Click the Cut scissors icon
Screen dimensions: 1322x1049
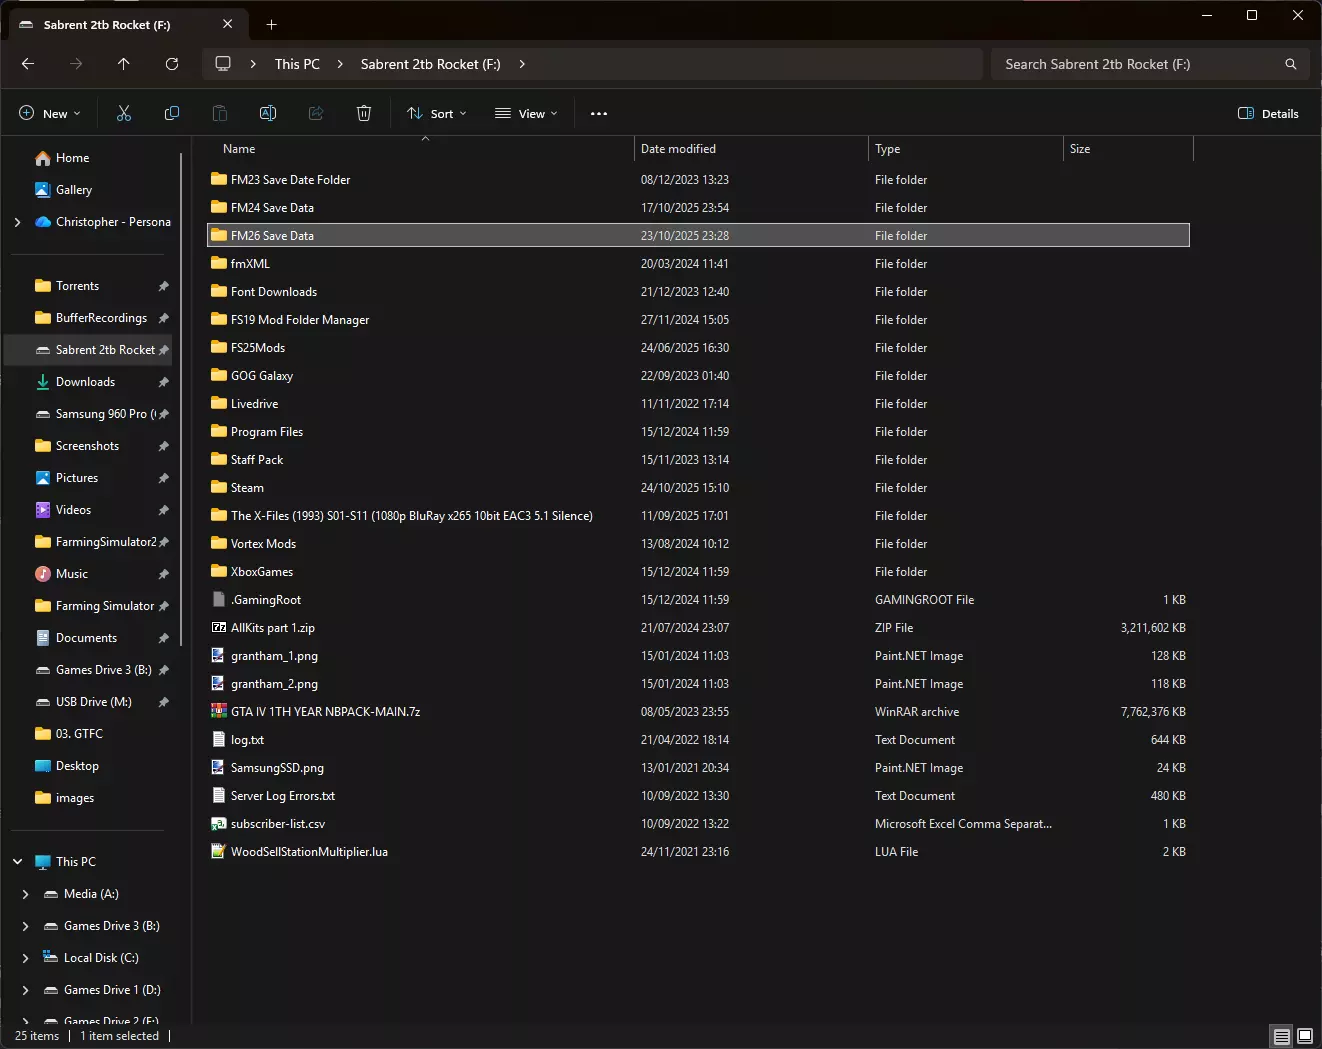pyautogui.click(x=124, y=114)
